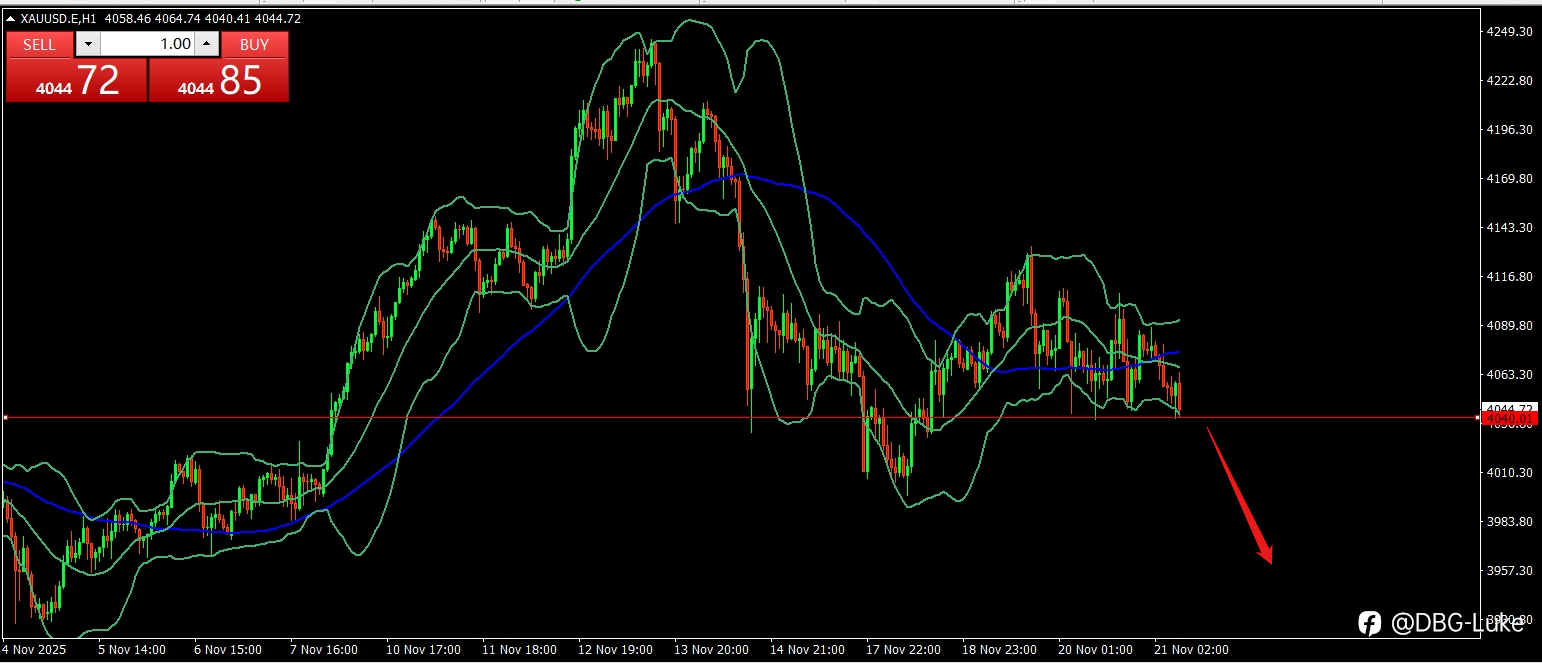Click the 14 Nov 21:00 time label
The width and height of the screenshot is (1542, 663).
pyautogui.click(x=808, y=650)
